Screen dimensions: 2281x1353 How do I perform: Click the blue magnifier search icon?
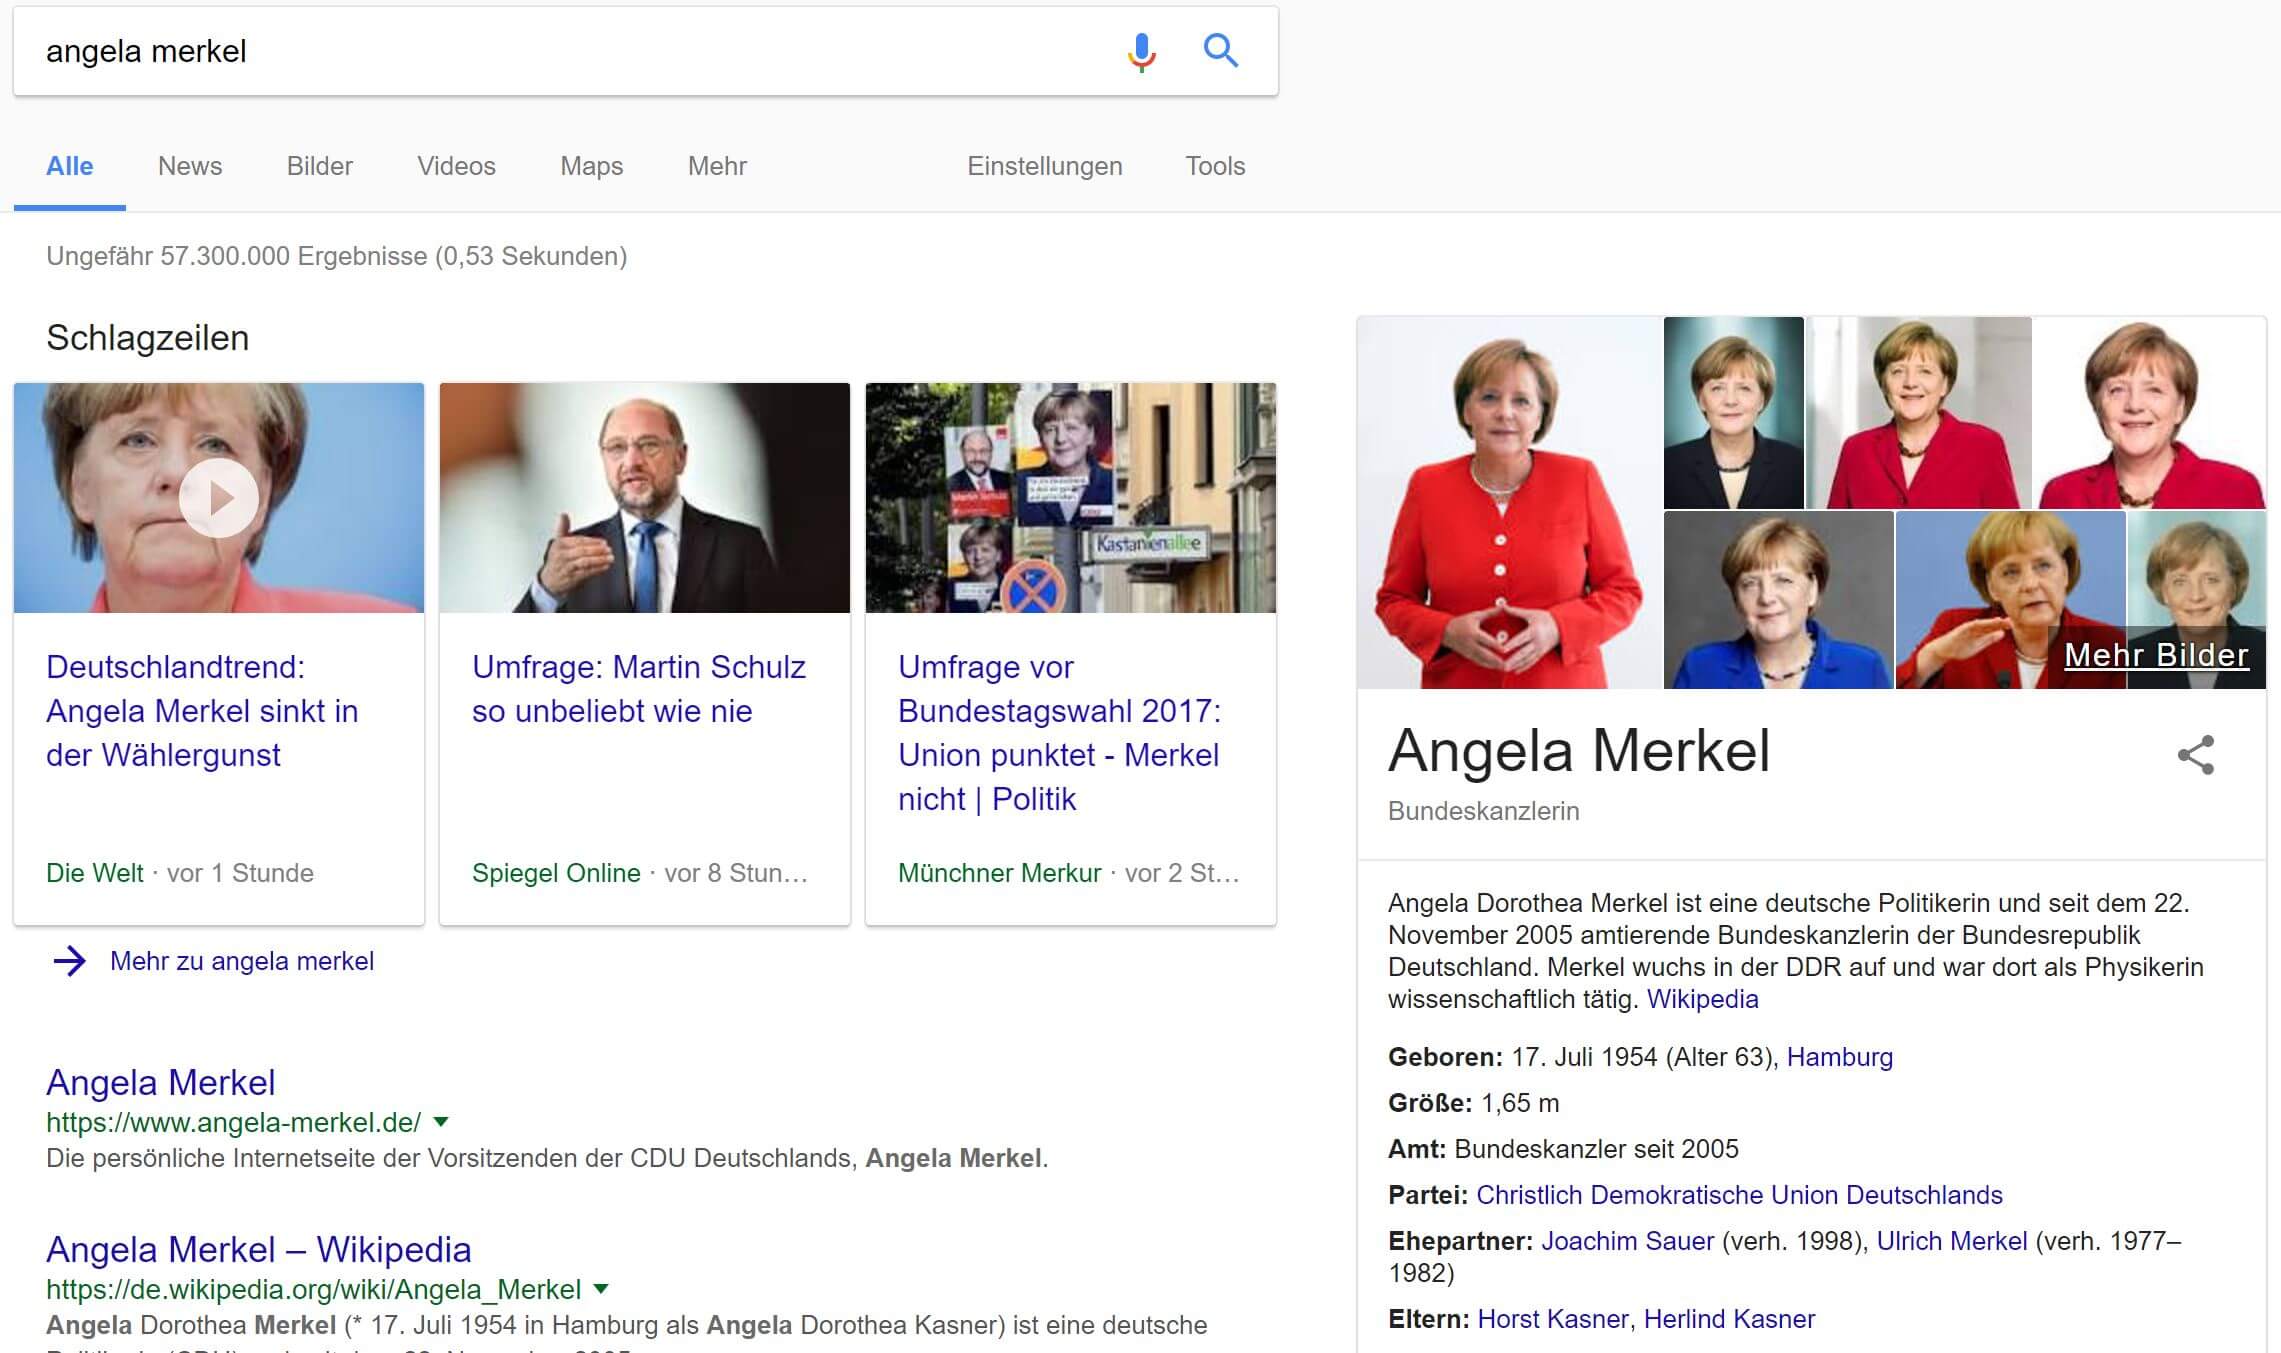coord(1220,50)
